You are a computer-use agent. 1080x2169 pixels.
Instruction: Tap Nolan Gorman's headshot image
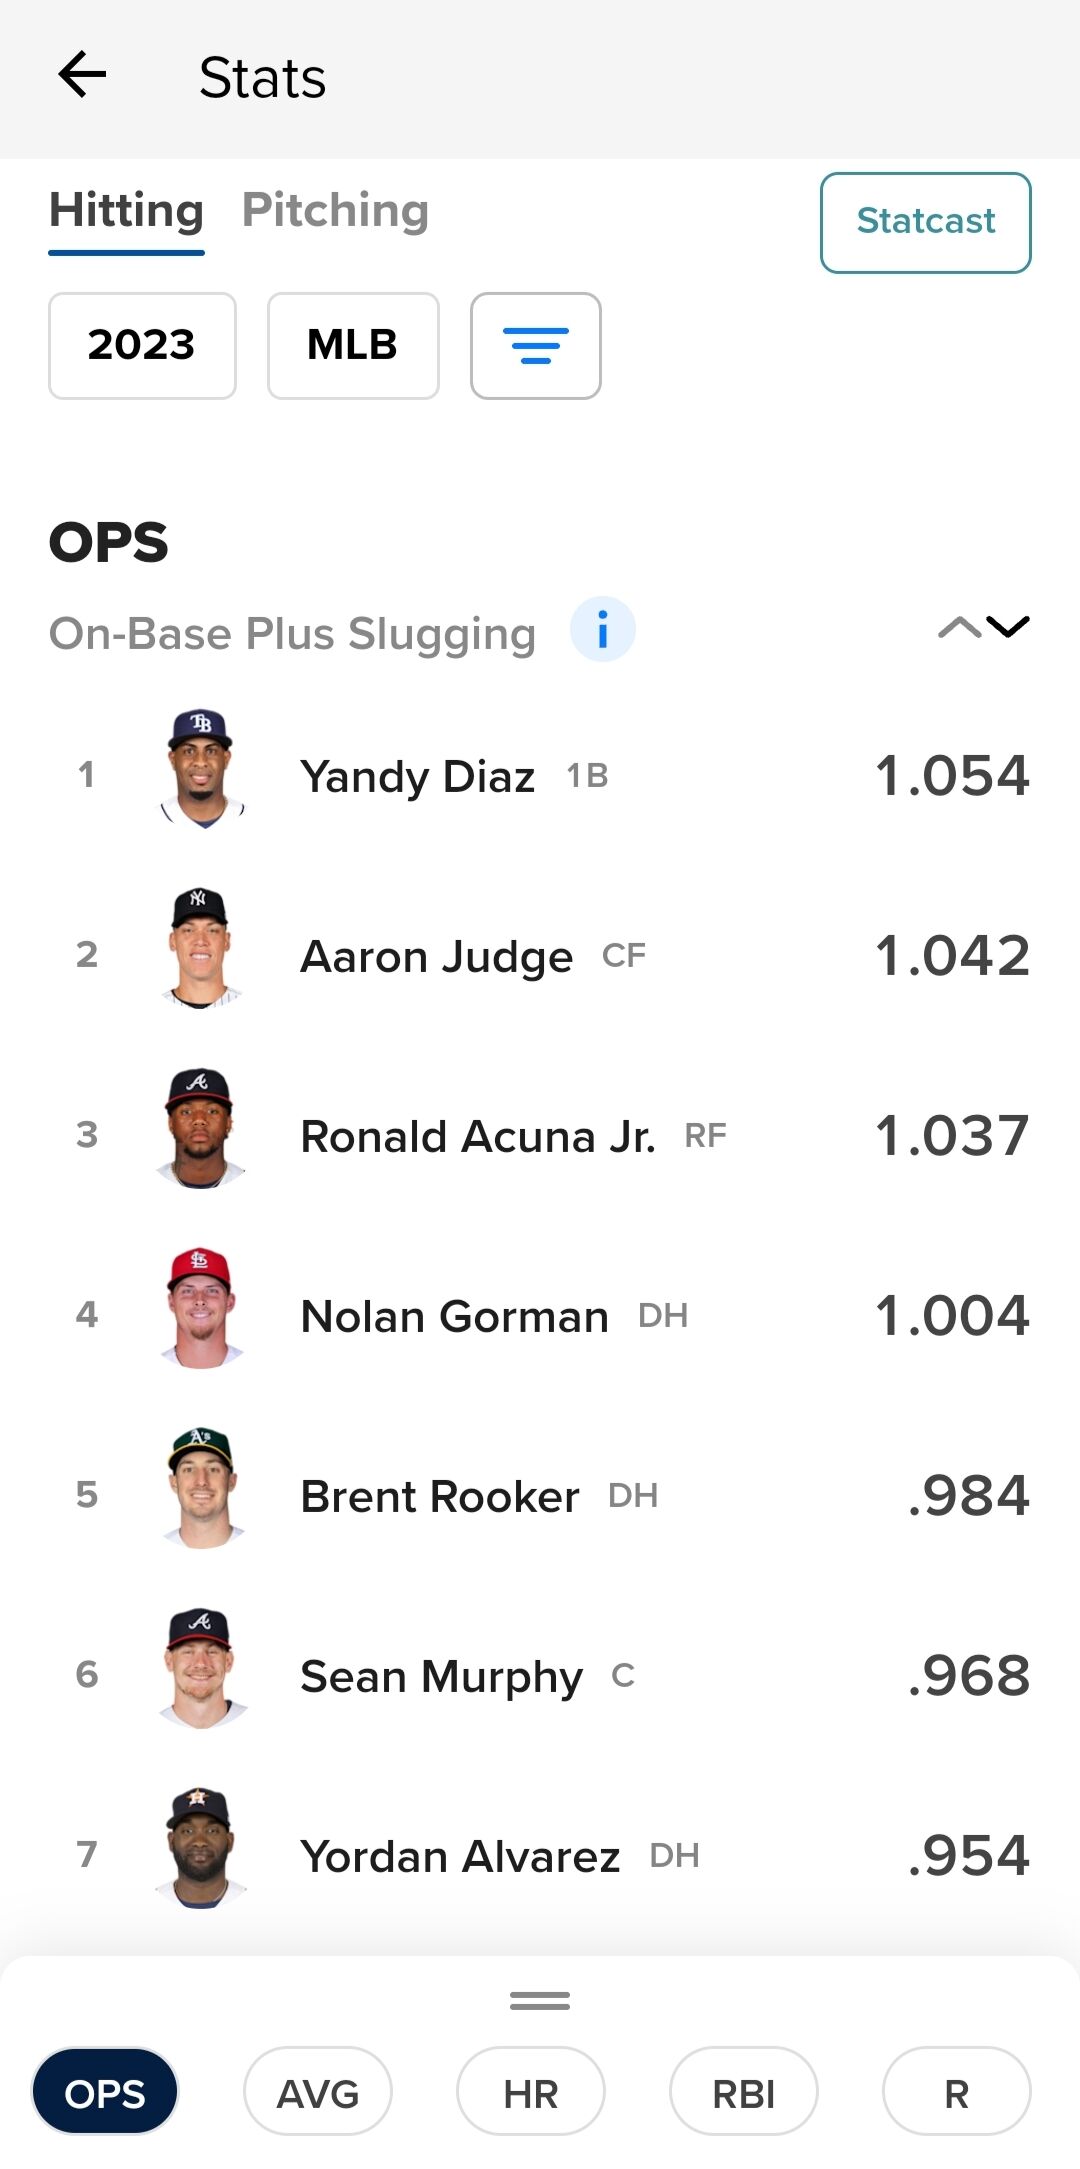point(202,1308)
